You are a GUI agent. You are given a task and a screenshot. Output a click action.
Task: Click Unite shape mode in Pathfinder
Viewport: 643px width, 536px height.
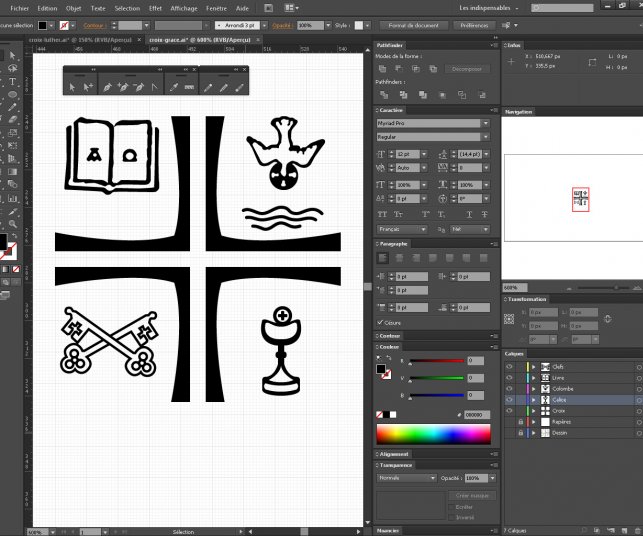[x=383, y=68]
